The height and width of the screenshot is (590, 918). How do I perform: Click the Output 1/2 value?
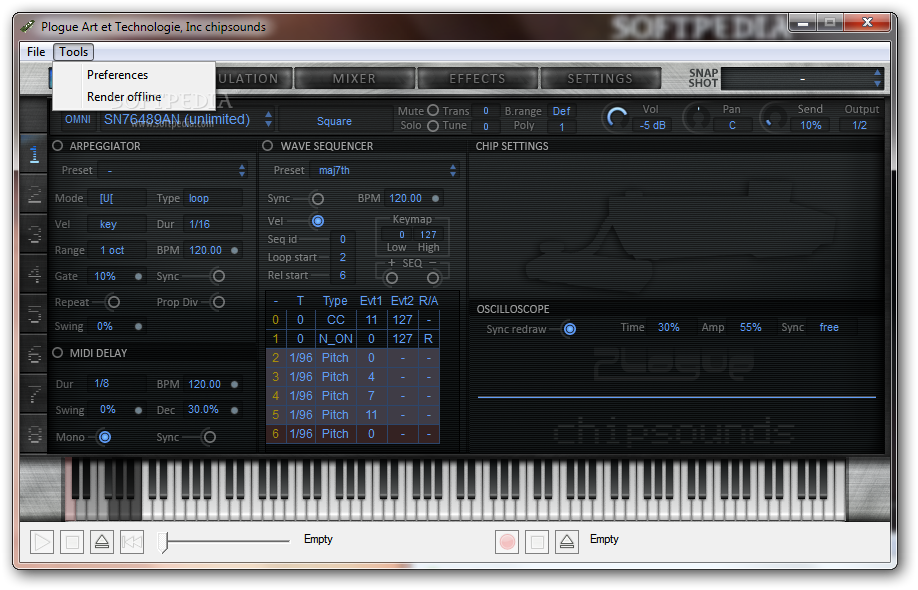tap(859, 125)
